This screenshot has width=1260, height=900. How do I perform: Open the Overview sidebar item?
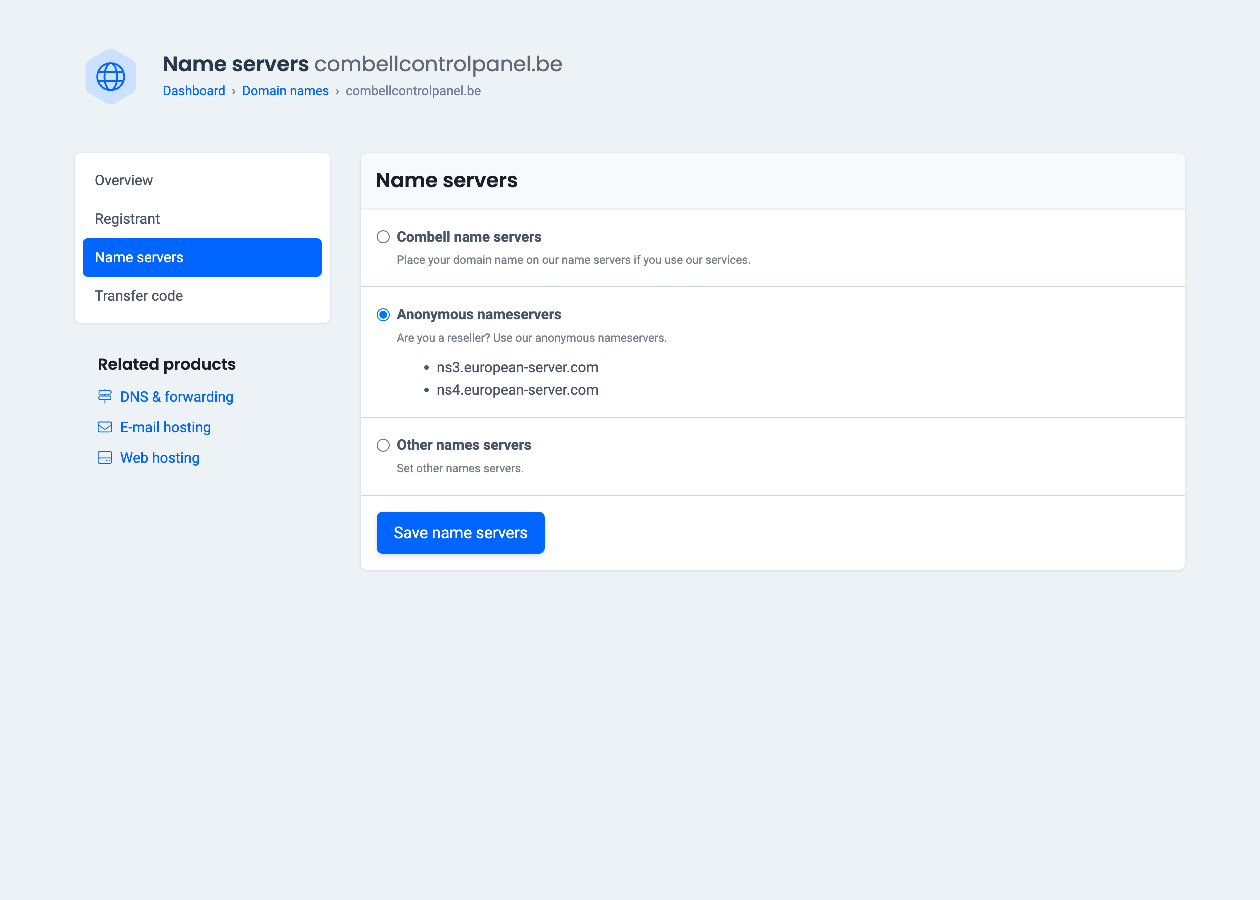[202, 180]
